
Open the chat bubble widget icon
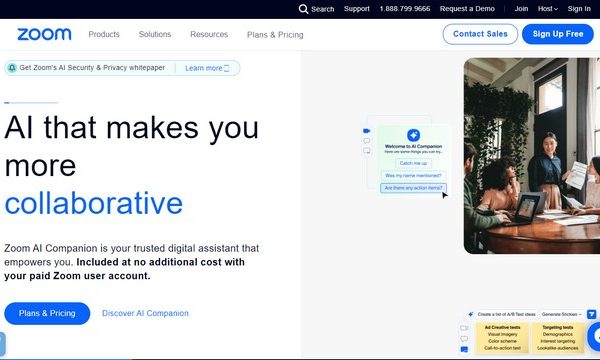coord(595,336)
